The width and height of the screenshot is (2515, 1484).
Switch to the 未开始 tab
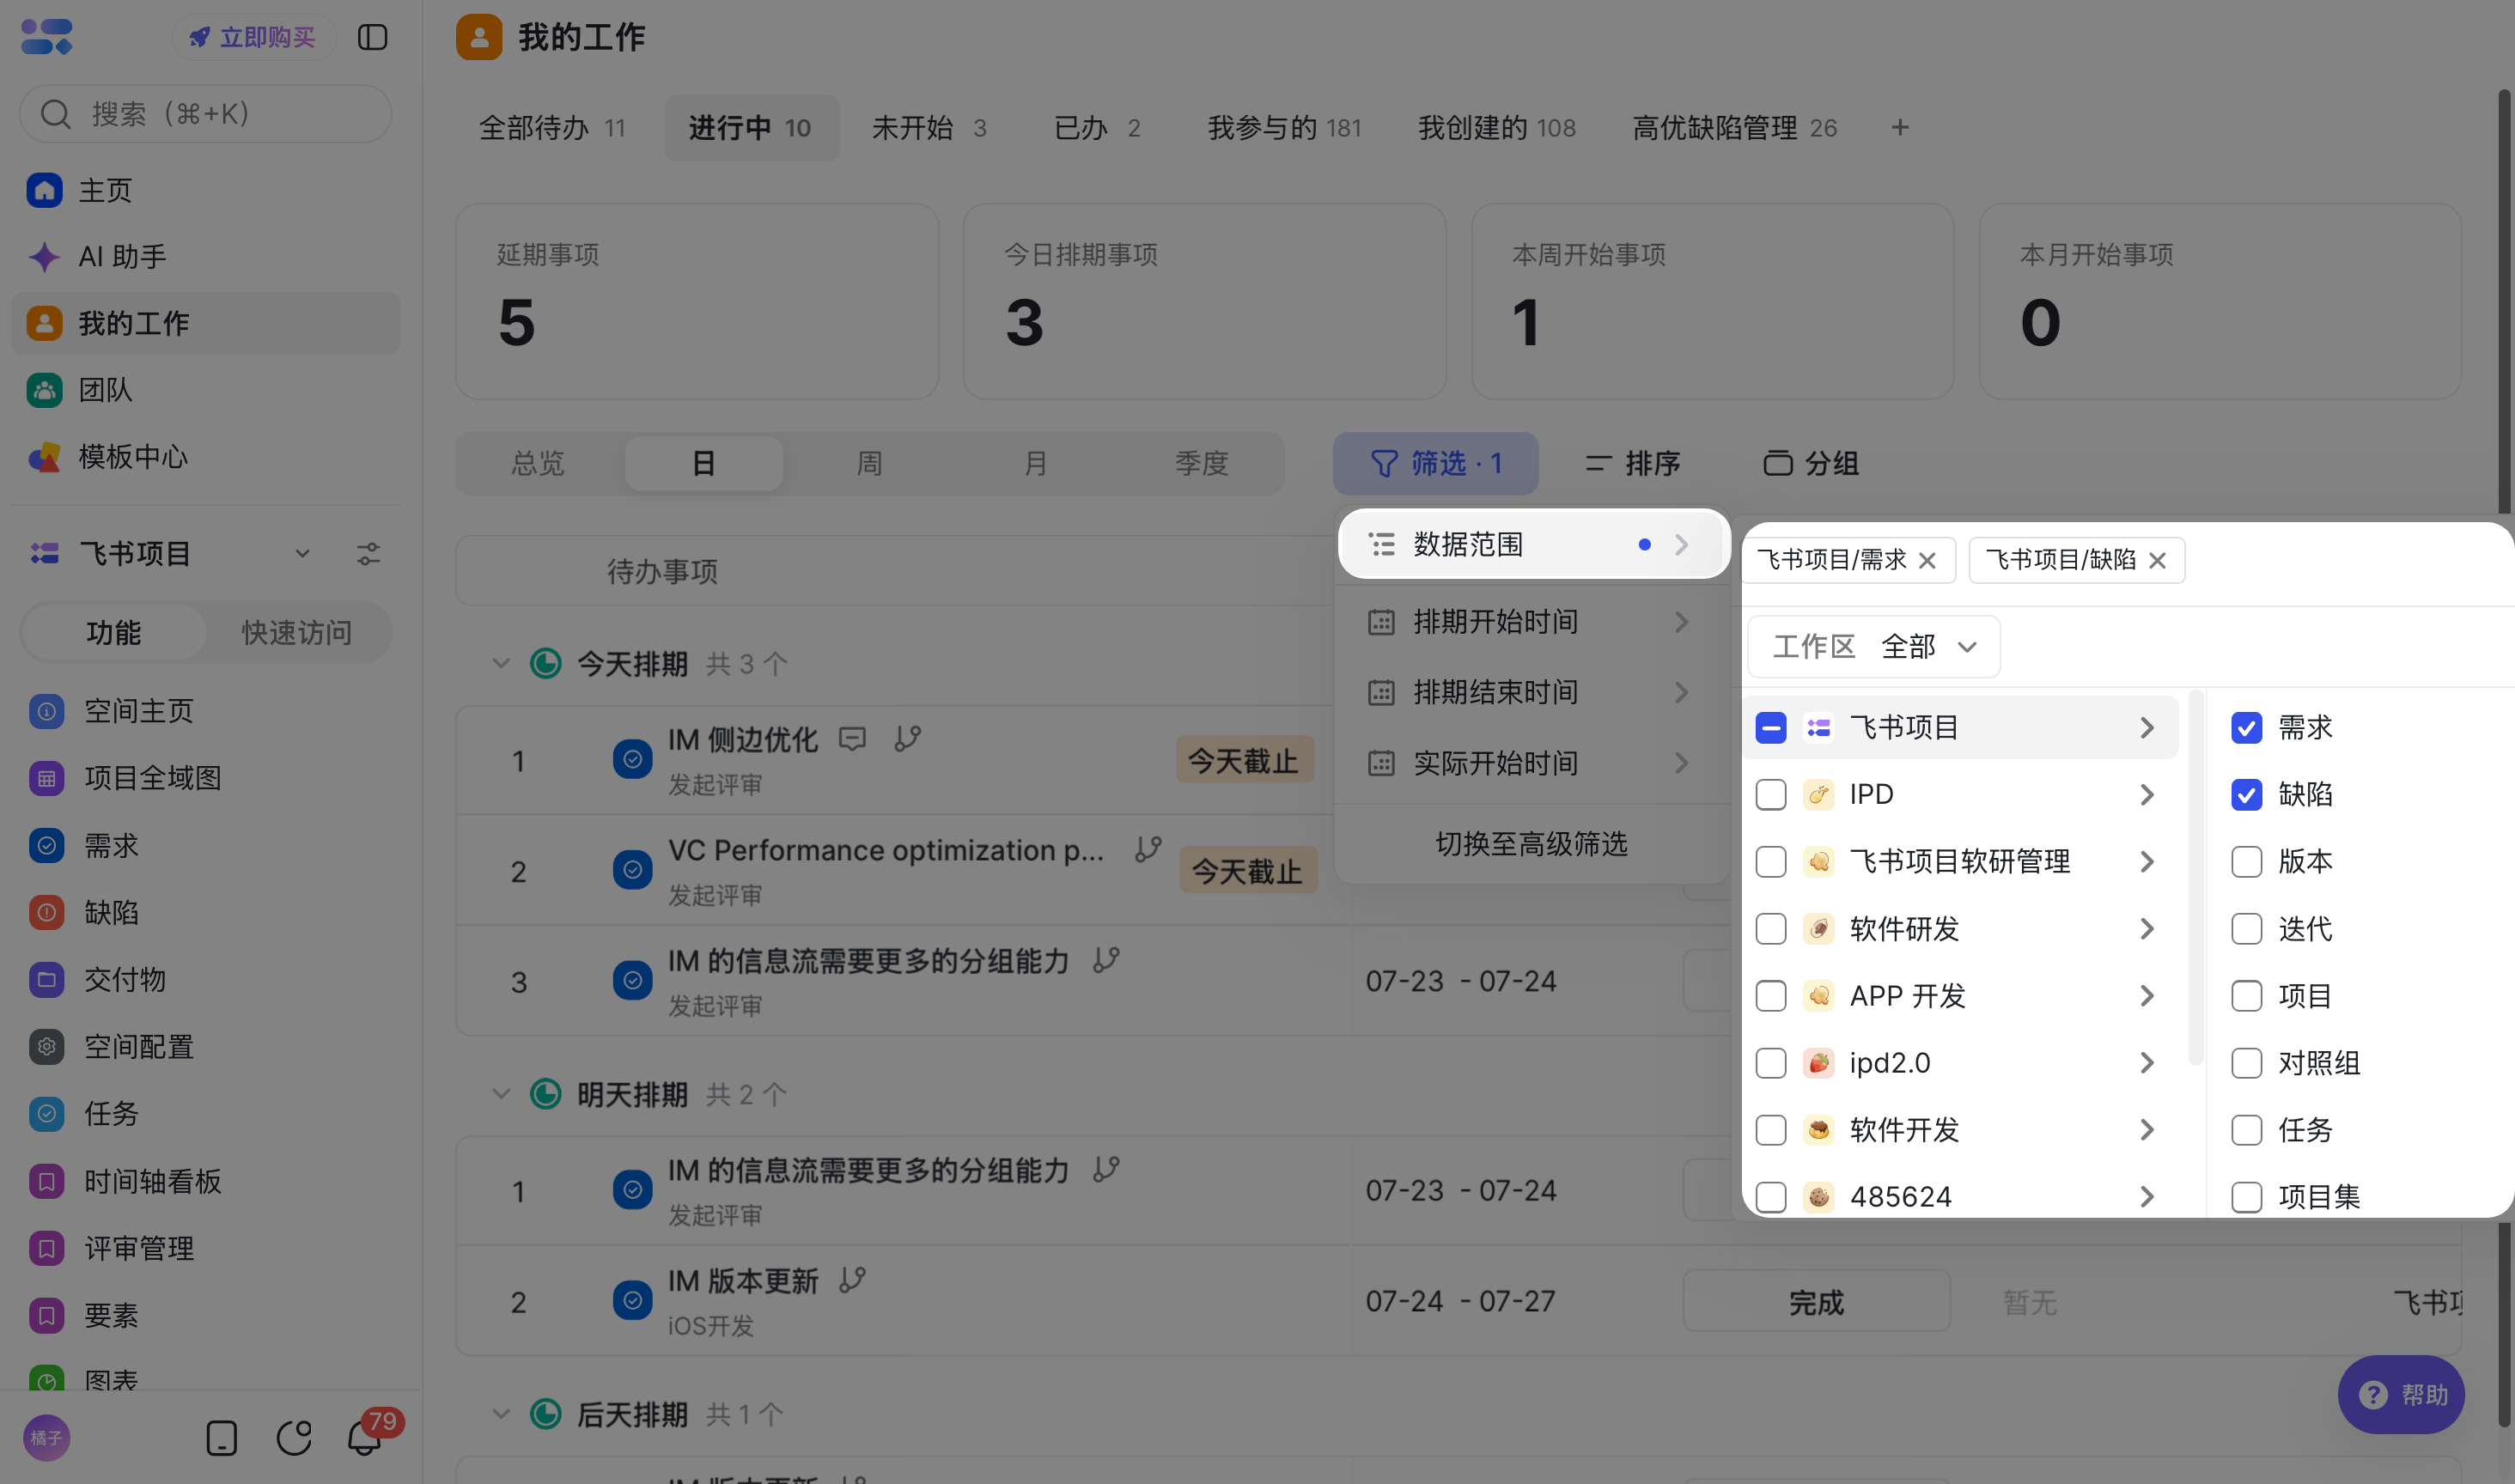click(929, 128)
